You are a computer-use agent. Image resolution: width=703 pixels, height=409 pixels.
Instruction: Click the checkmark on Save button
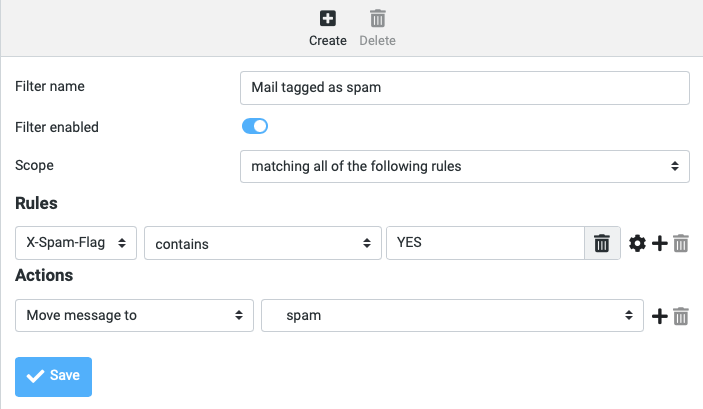point(35,376)
